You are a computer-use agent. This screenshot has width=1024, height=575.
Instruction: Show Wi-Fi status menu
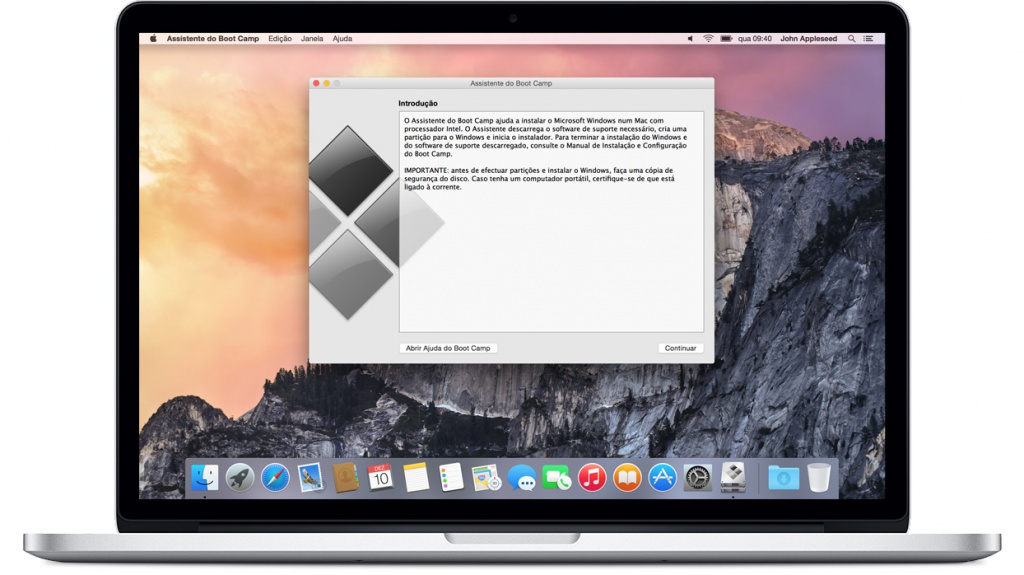click(708, 39)
